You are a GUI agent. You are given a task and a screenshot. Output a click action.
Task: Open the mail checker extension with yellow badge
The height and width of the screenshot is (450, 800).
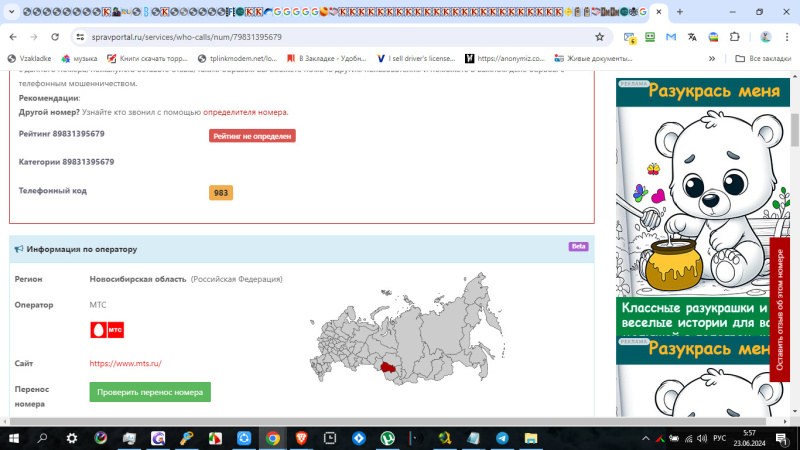tap(629, 37)
